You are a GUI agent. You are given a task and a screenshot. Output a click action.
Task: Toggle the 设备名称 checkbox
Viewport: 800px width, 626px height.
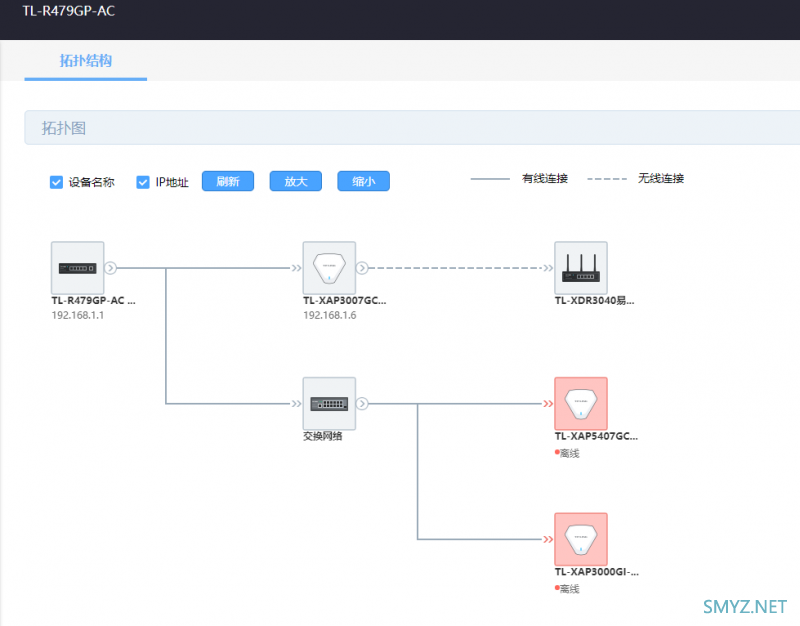(x=56, y=182)
